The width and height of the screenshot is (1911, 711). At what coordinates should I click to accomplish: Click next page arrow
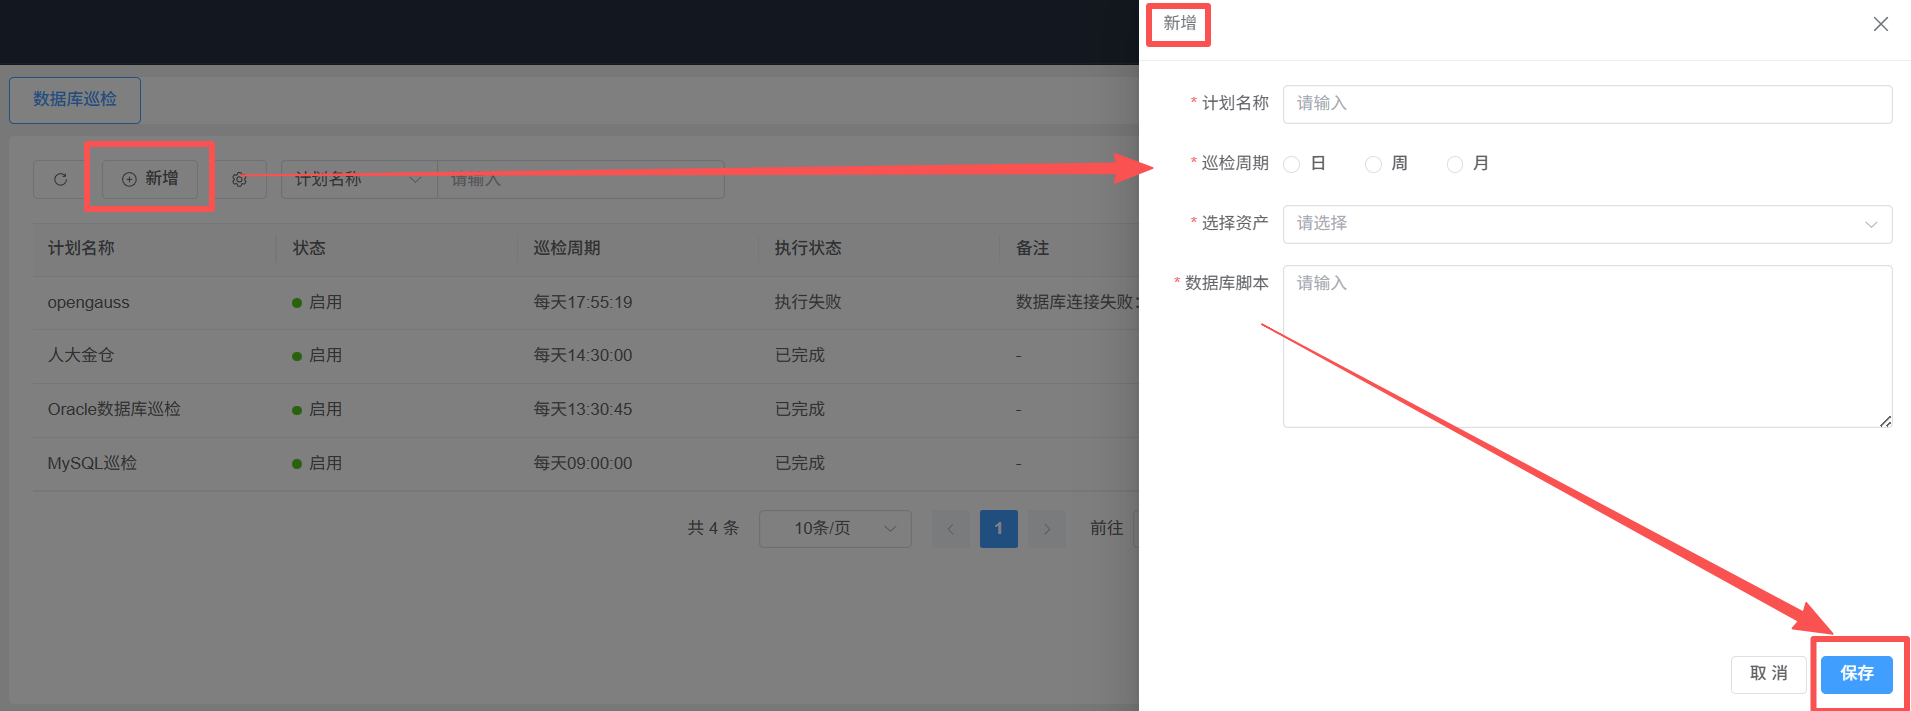(x=1047, y=528)
